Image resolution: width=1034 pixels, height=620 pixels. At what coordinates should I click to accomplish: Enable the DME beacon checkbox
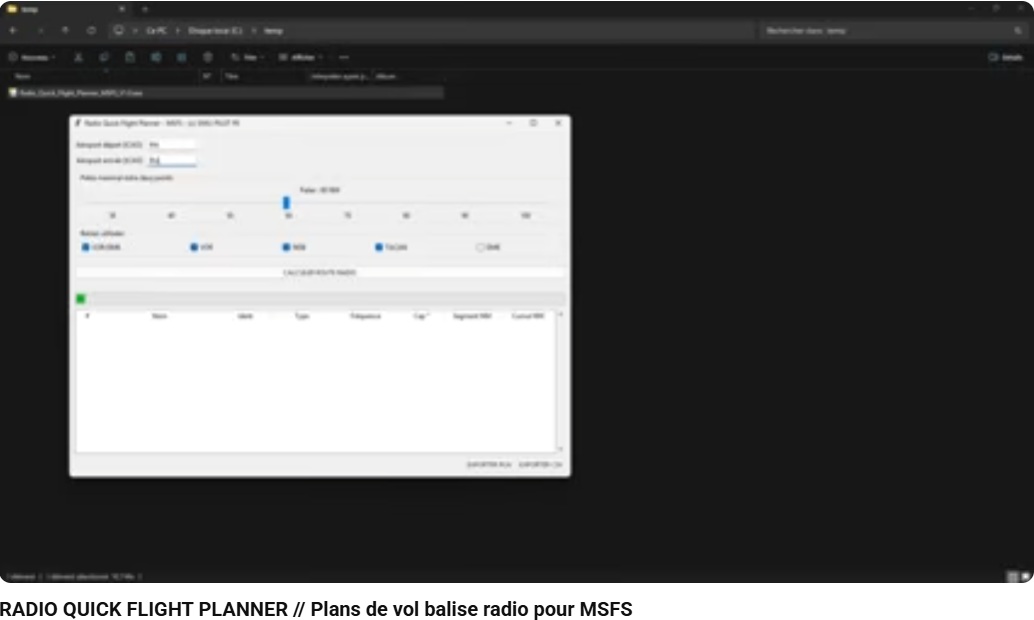pyautogui.click(x=480, y=247)
